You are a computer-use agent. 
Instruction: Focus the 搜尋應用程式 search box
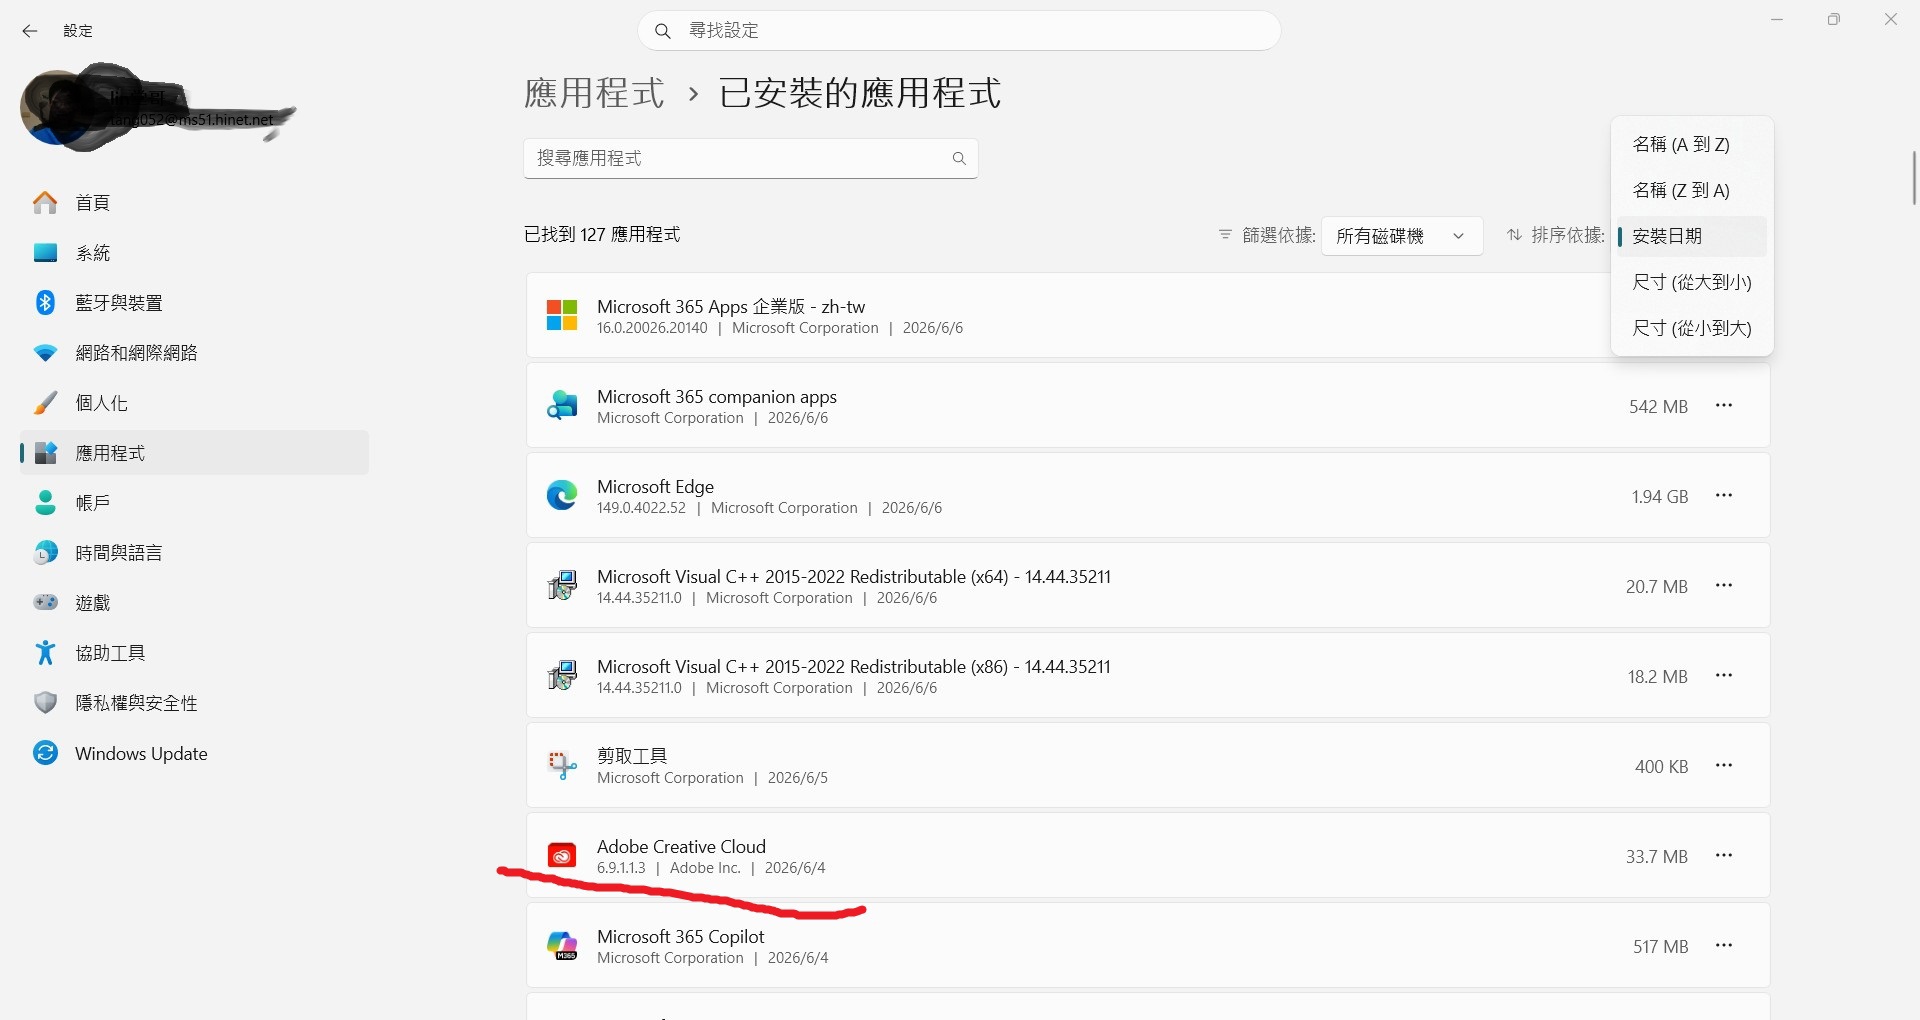[x=750, y=158]
